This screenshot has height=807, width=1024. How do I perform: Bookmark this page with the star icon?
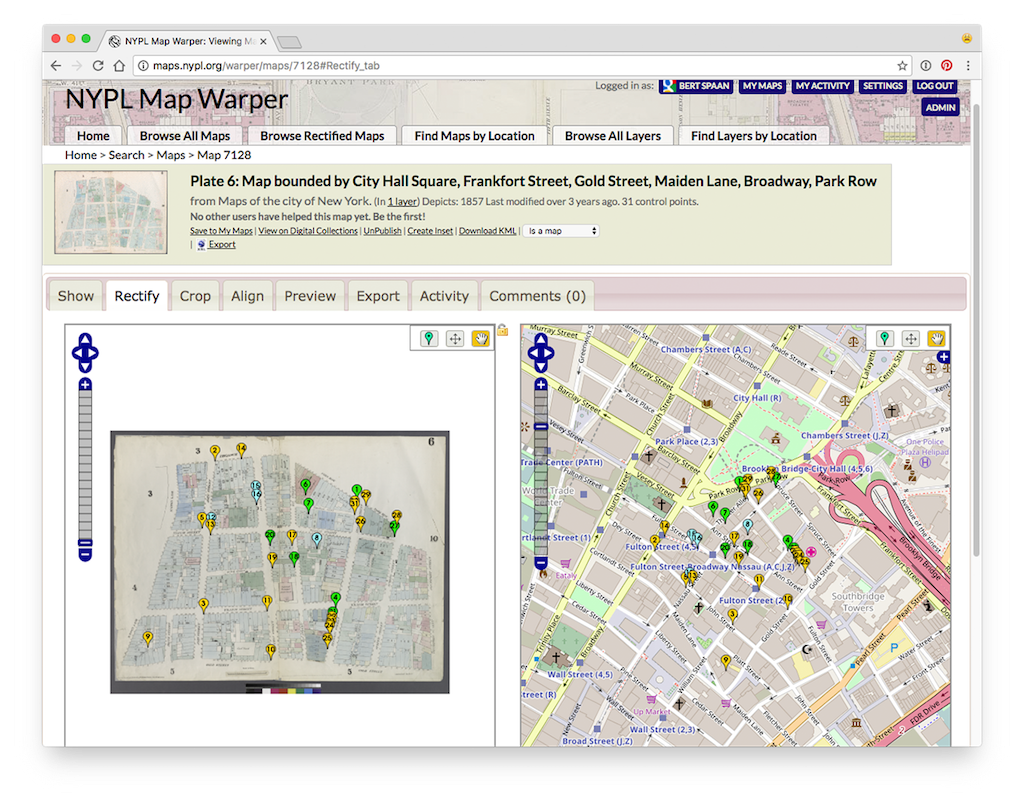point(902,65)
